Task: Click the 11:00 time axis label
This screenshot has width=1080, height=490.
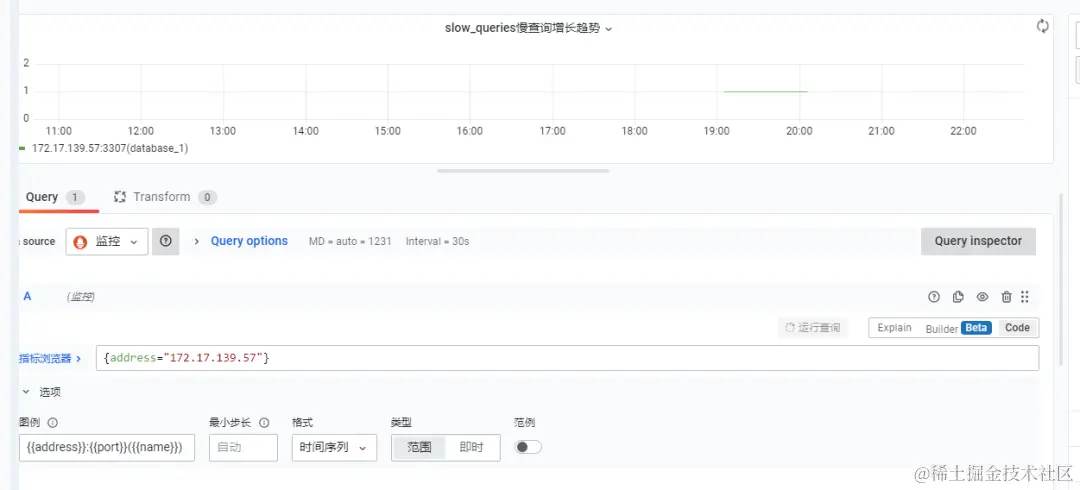Action: tap(59, 131)
